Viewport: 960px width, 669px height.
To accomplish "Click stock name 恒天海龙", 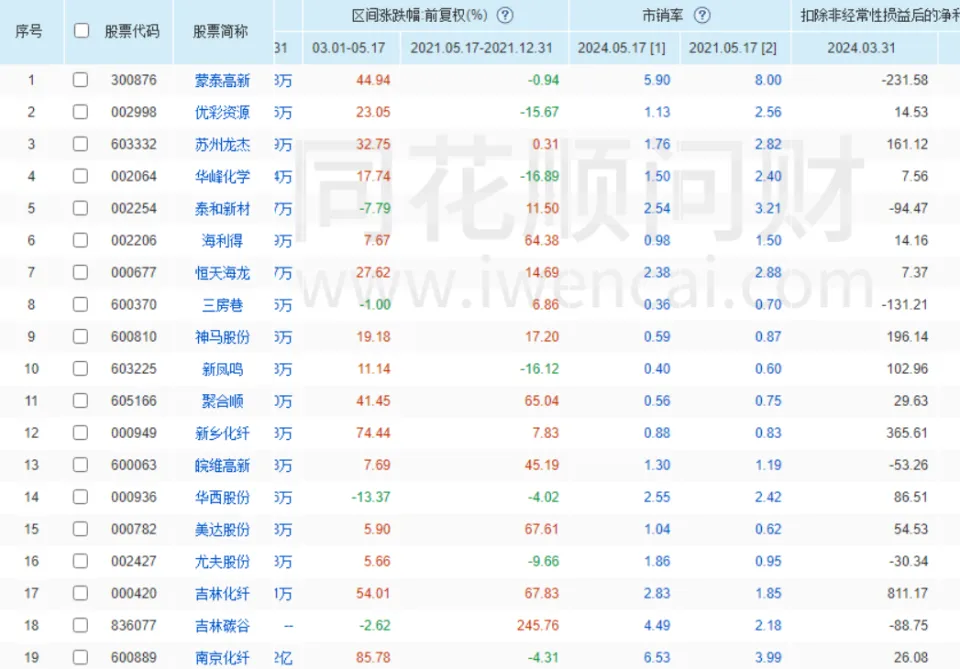I will tap(222, 272).
